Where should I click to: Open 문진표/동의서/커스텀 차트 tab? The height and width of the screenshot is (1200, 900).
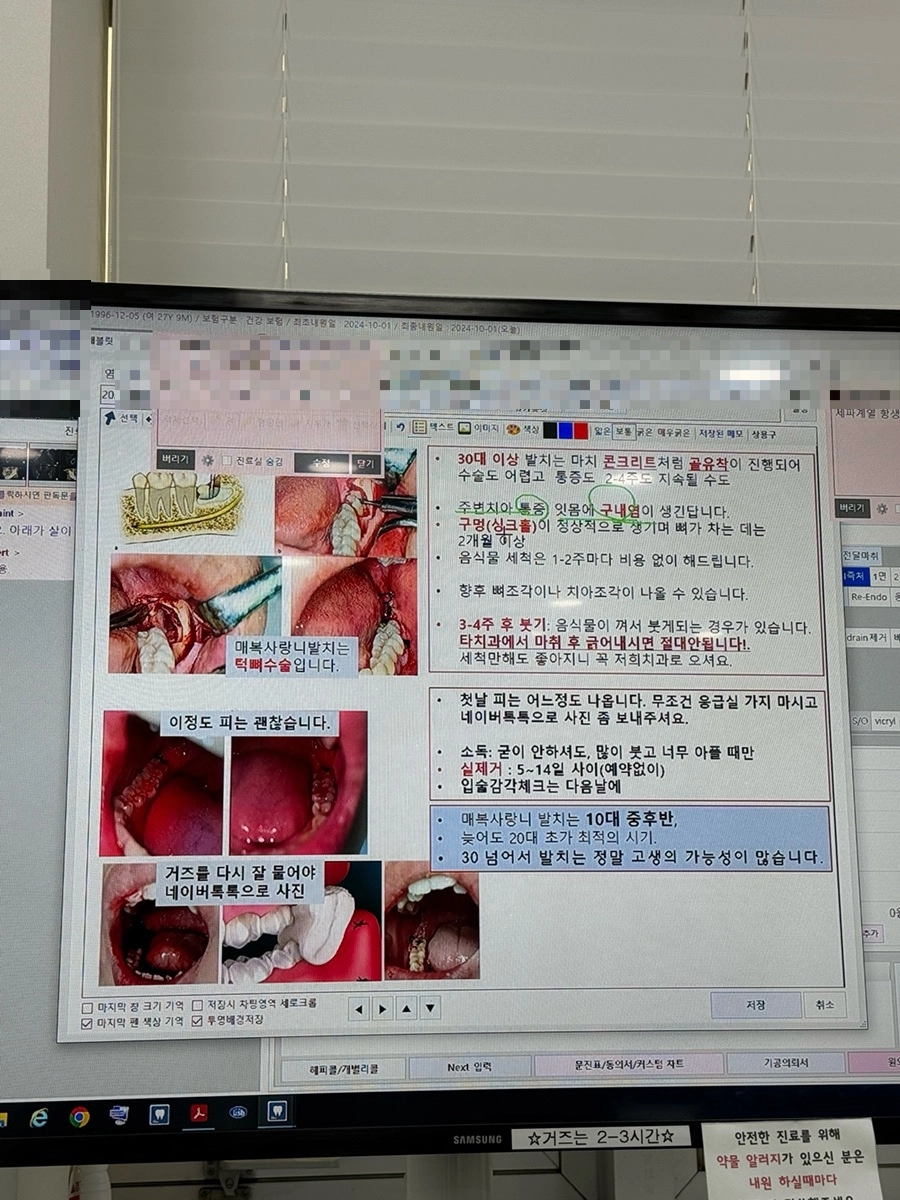click(628, 1065)
